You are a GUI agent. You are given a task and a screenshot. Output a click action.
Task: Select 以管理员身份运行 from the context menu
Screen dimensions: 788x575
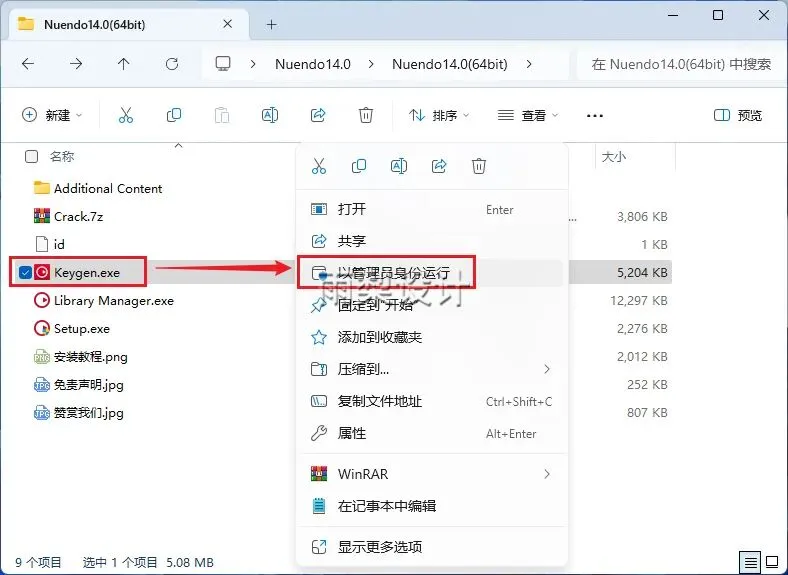pos(431,273)
